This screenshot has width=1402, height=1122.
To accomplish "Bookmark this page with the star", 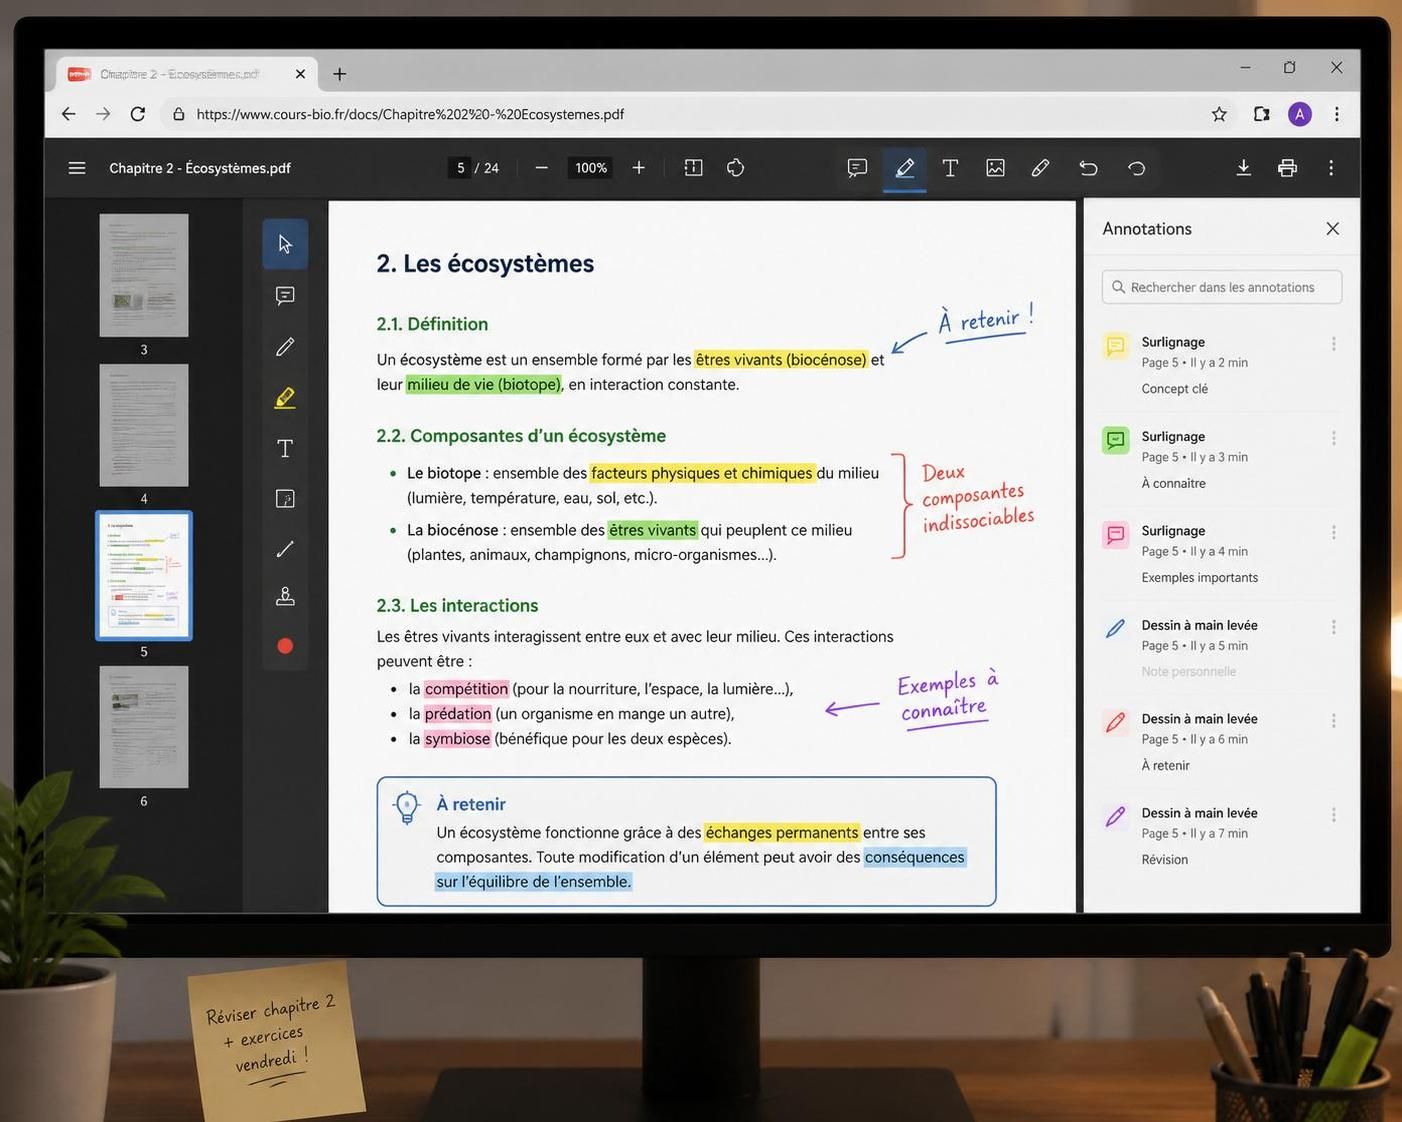I will [1219, 114].
